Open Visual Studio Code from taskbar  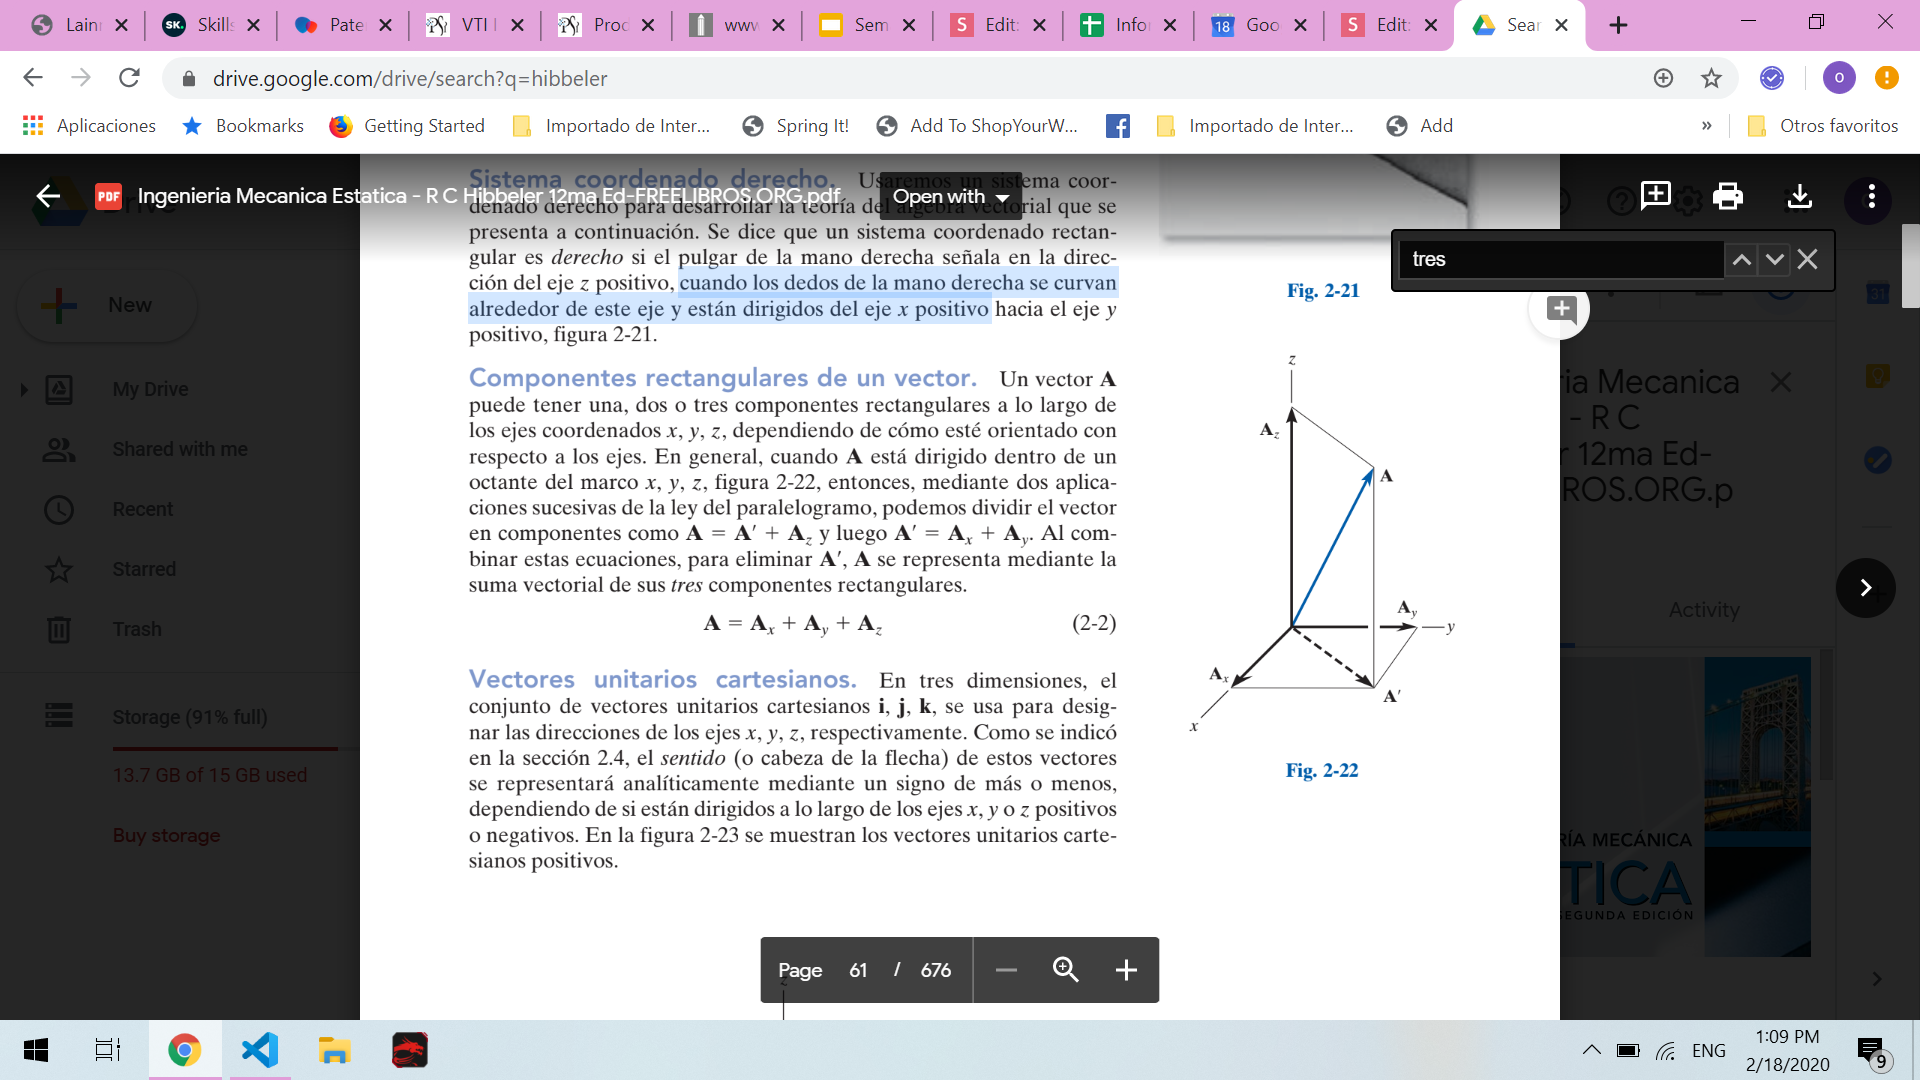pyautogui.click(x=260, y=1050)
